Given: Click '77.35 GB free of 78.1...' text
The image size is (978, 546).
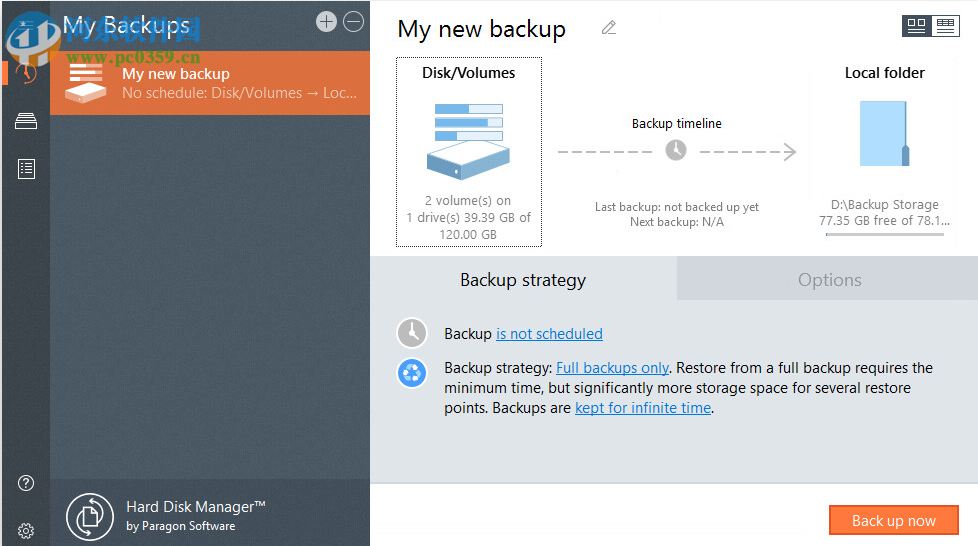Looking at the screenshot, I should pyautogui.click(x=884, y=220).
